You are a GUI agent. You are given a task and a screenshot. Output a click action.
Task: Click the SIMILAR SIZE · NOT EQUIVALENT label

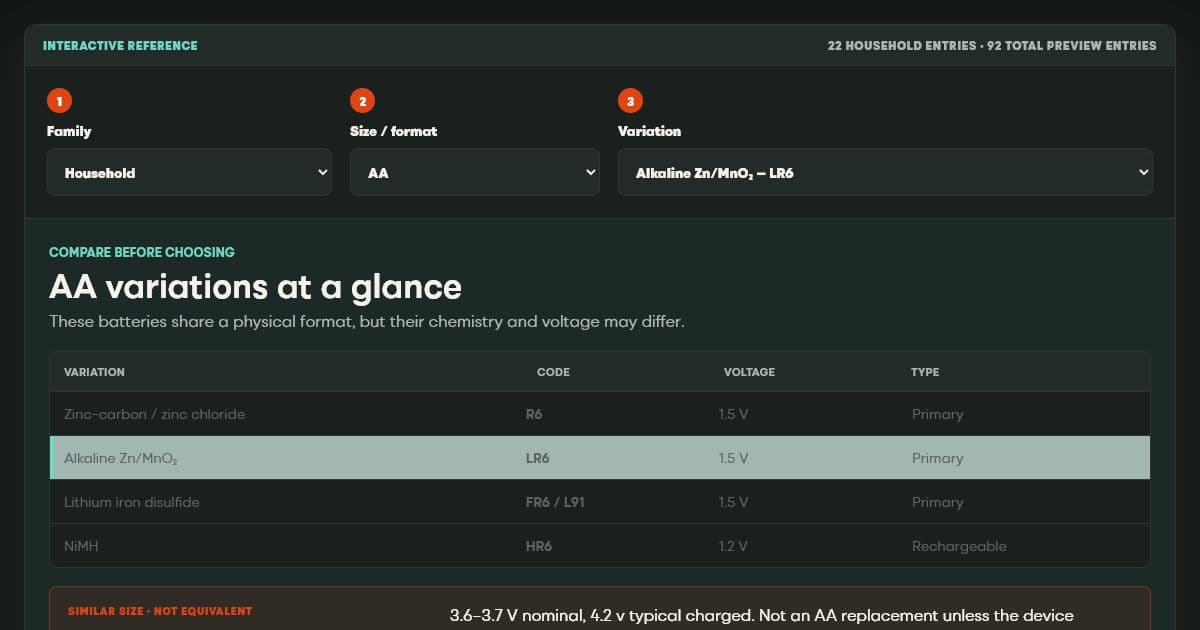[x=160, y=611]
